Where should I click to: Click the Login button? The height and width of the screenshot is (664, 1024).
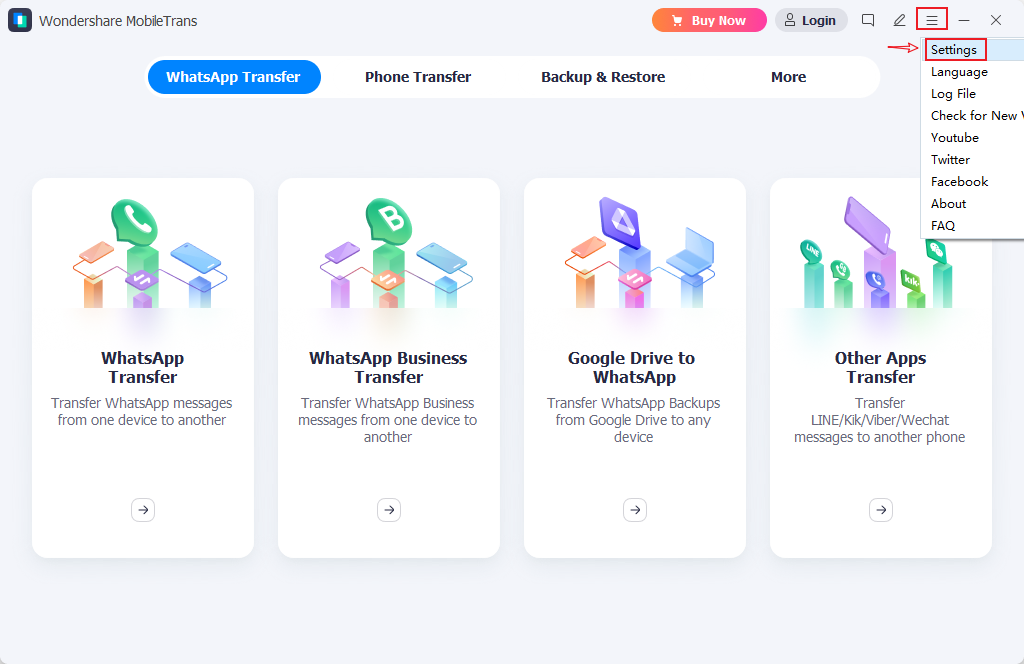coord(811,20)
